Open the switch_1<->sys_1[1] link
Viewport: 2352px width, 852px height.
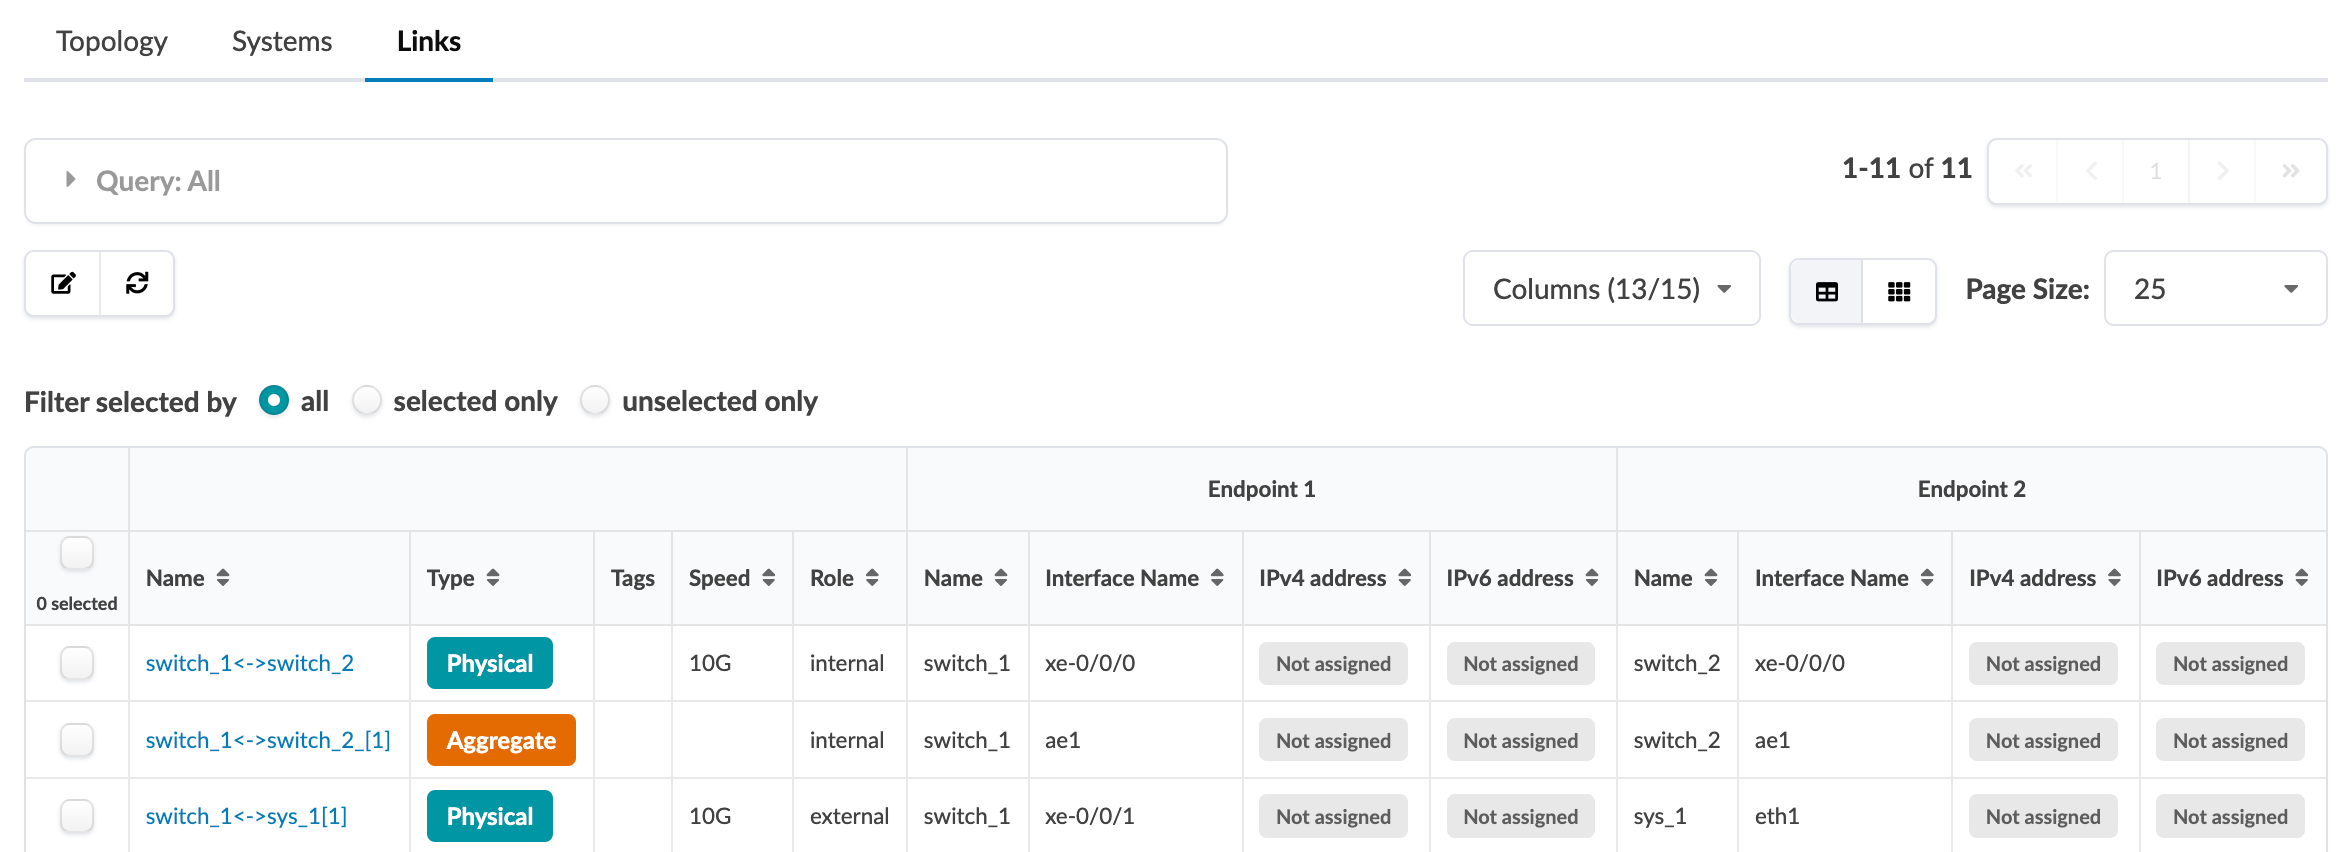point(246,816)
